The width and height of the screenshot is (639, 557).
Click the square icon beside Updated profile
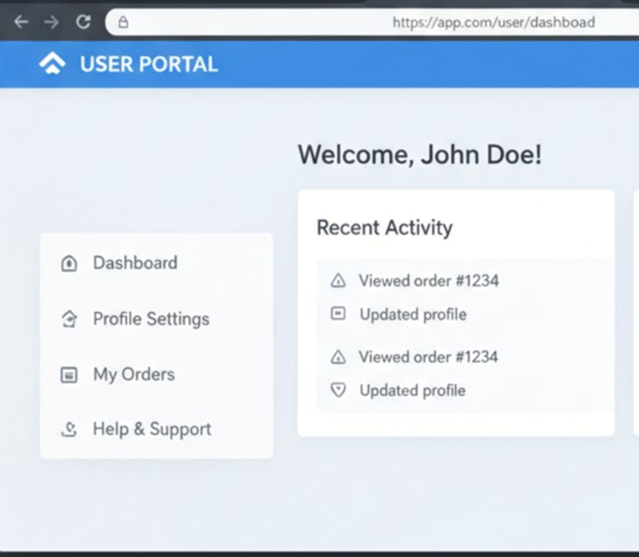(338, 314)
